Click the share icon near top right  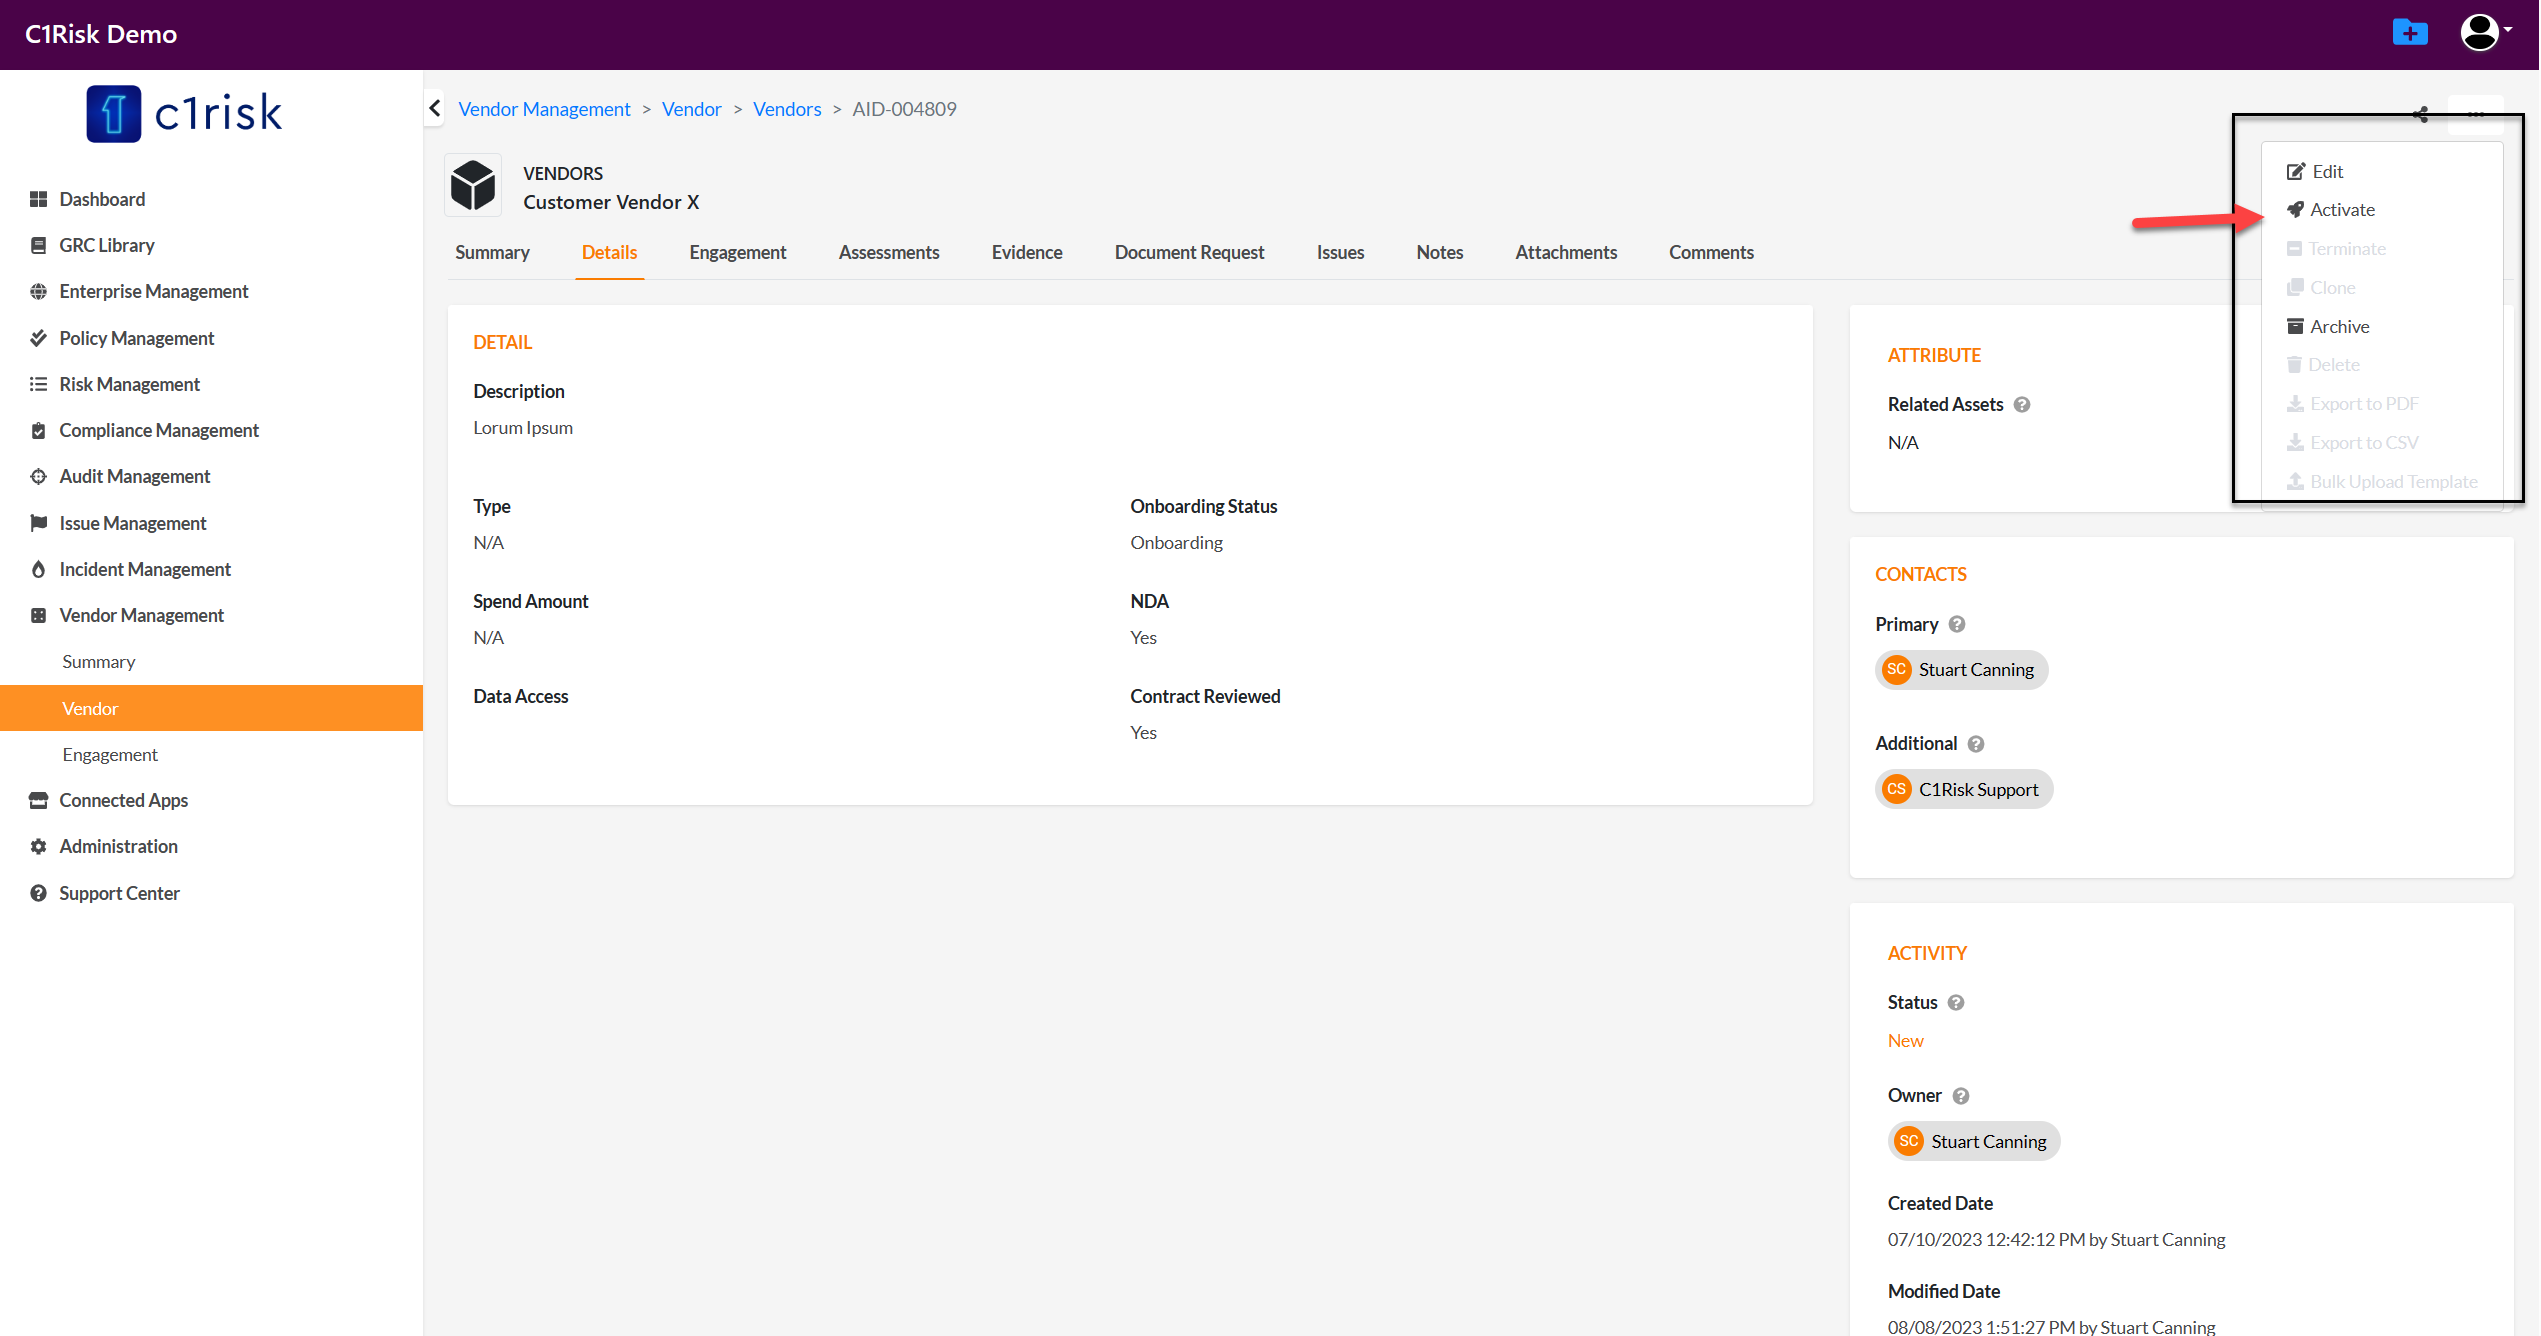(2420, 115)
